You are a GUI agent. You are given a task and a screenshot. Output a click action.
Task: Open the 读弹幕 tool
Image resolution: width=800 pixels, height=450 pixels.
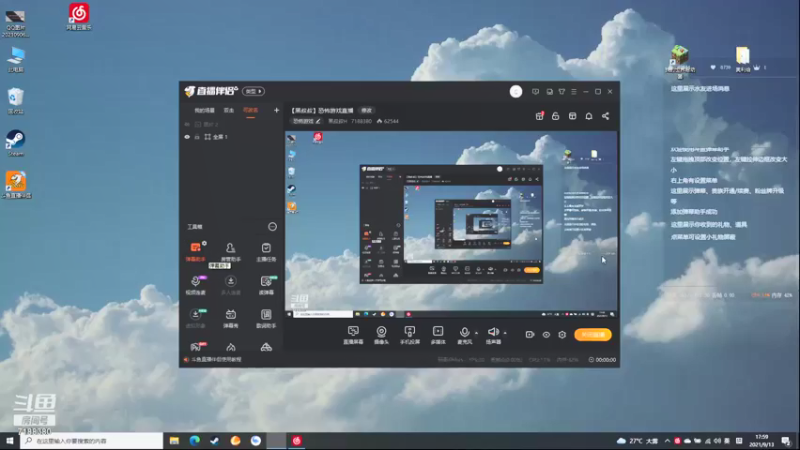point(266,285)
